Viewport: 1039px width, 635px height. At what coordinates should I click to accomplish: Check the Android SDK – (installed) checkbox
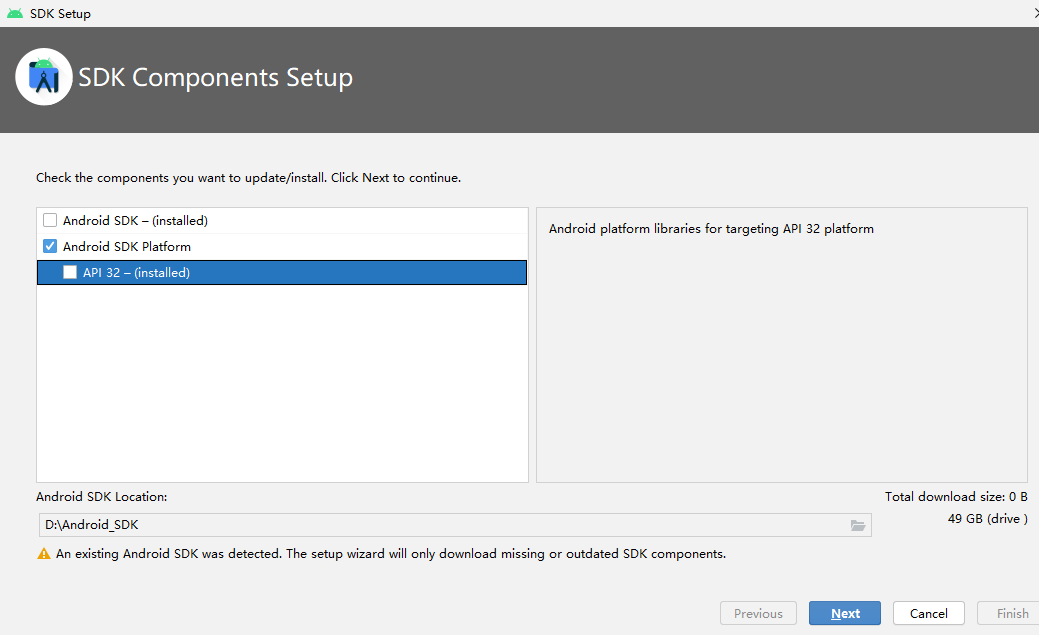(50, 220)
